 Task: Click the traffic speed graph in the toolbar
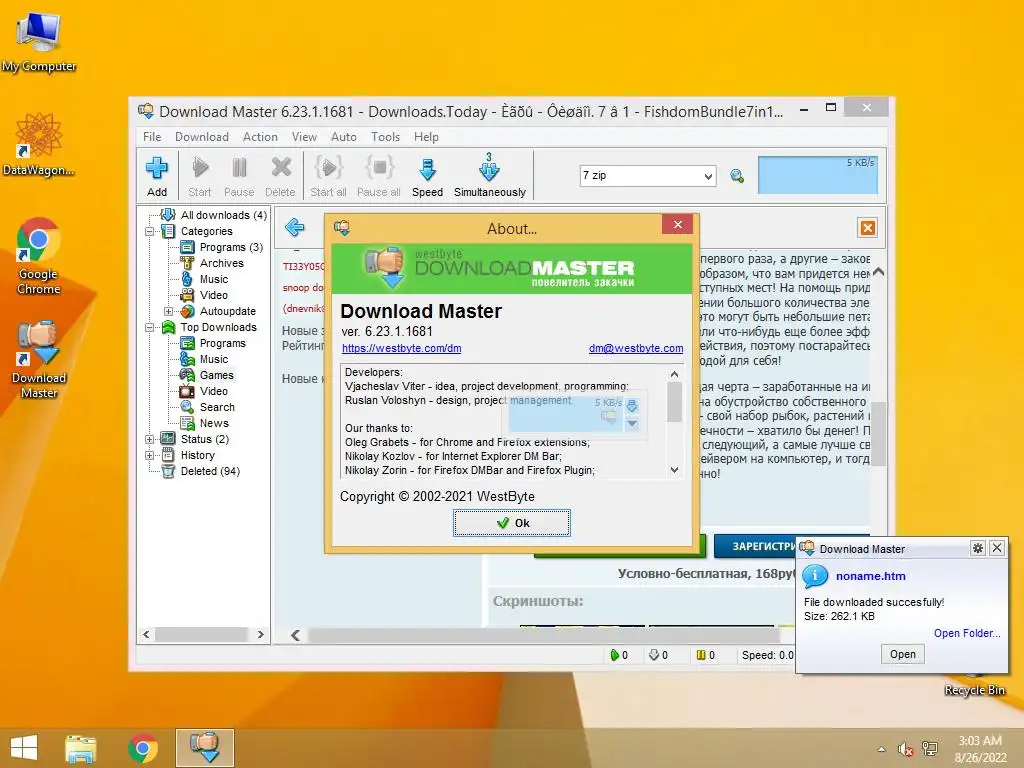[x=818, y=175]
